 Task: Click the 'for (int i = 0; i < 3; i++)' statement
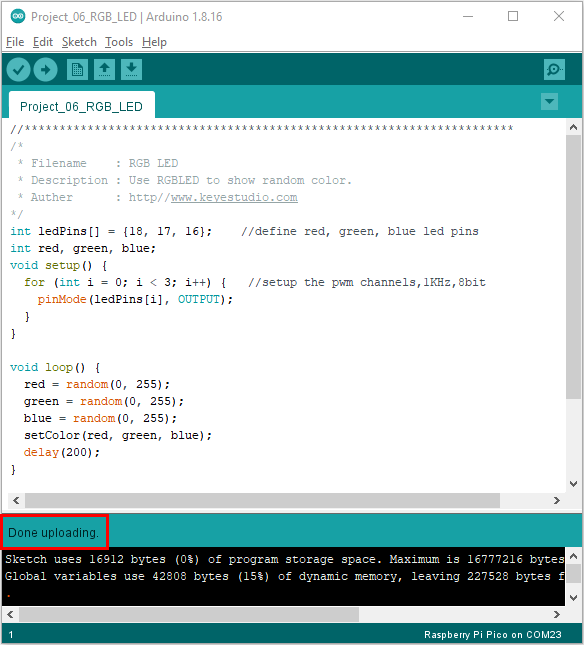point(125,282)
